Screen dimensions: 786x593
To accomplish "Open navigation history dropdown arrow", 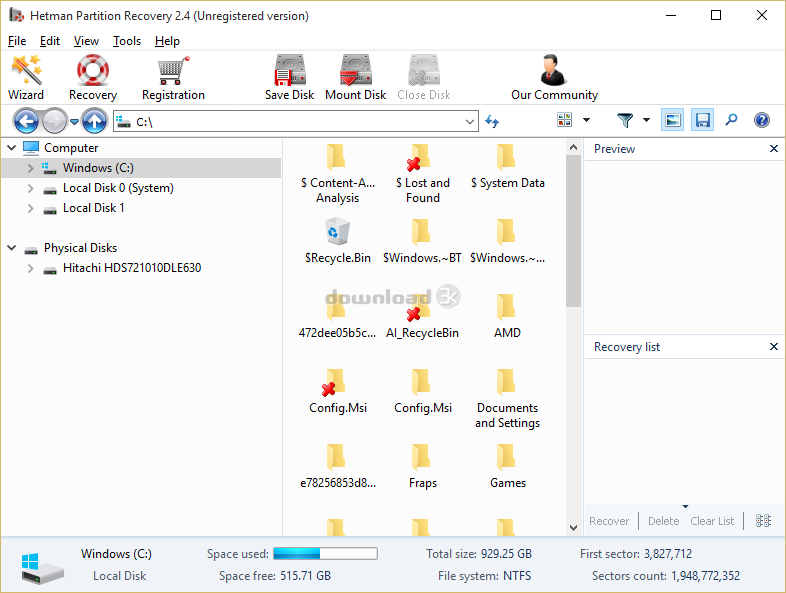I will click(74, 121).
